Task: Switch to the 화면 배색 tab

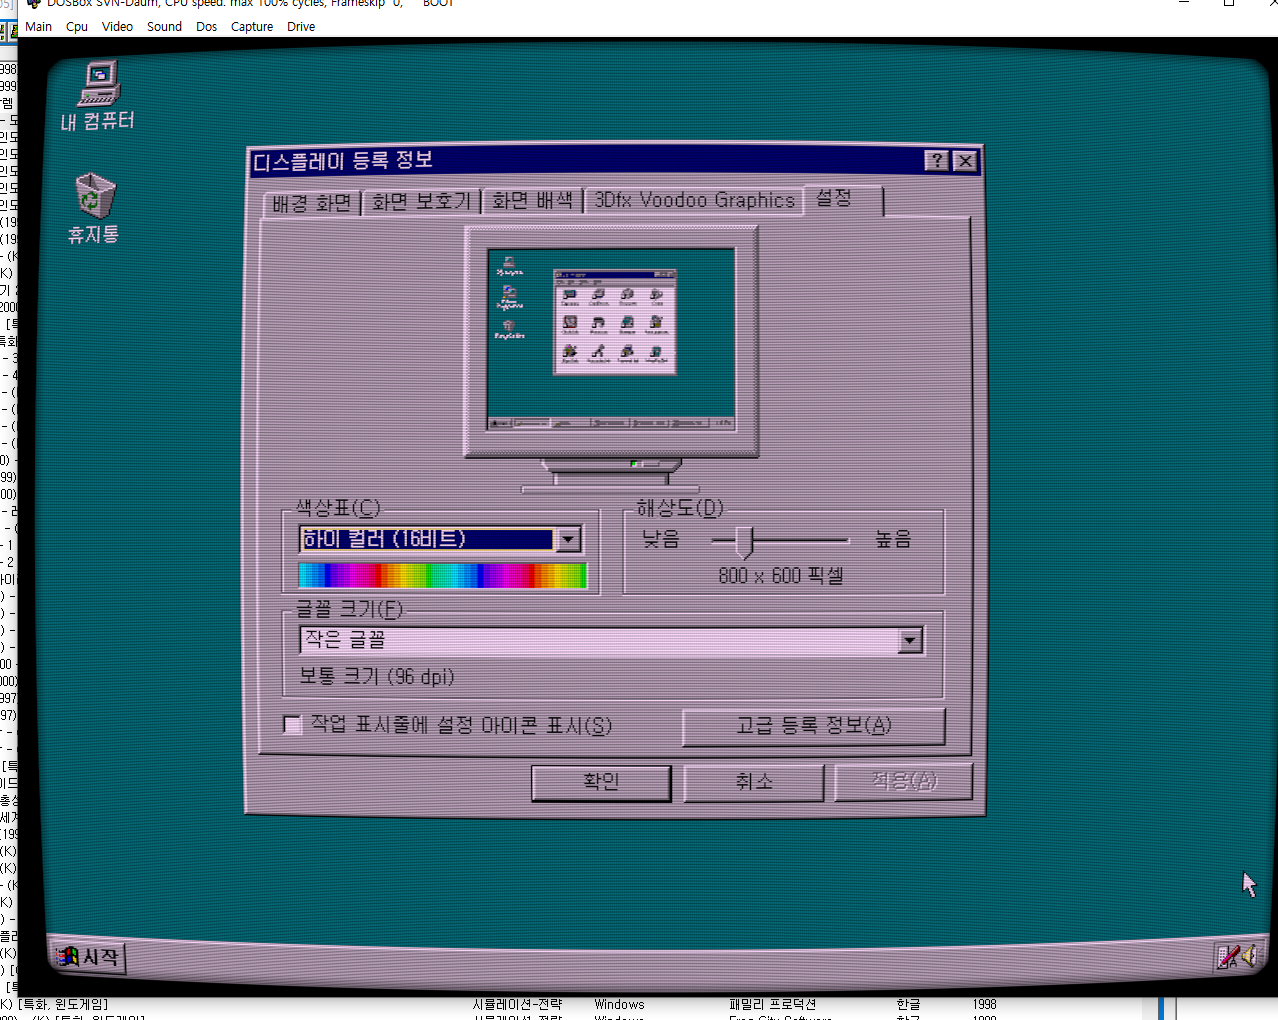Action: click(x=532, y=201)
